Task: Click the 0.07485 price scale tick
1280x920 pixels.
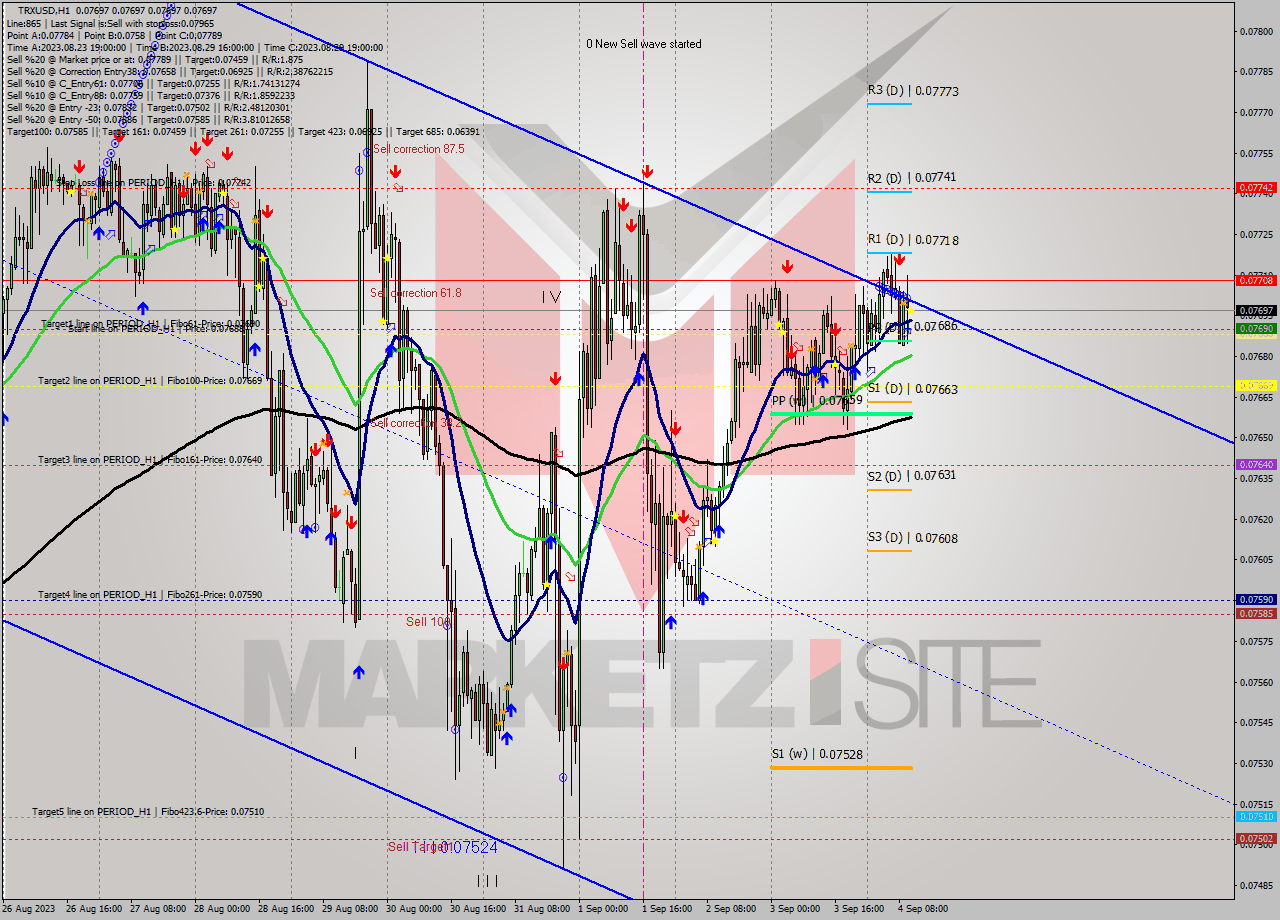Action: coord(1256,885)
